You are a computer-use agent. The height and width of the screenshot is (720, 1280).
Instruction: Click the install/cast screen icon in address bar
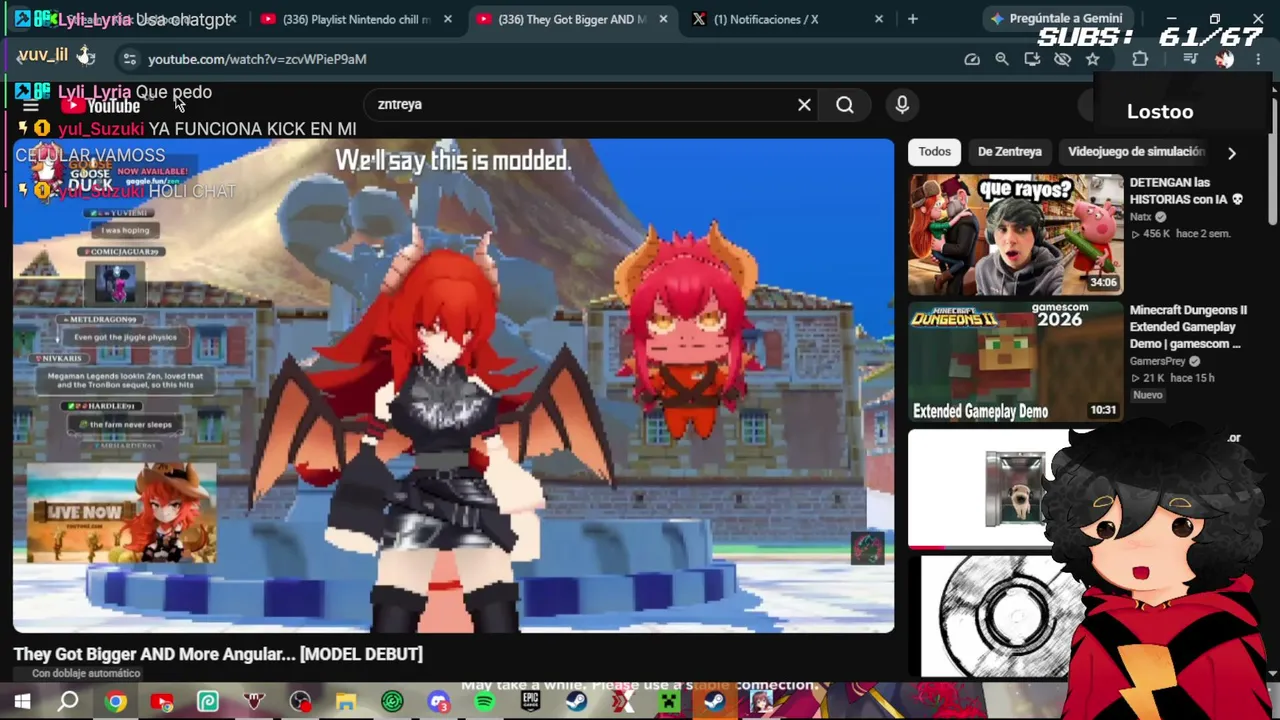[x=1032, y=59]
